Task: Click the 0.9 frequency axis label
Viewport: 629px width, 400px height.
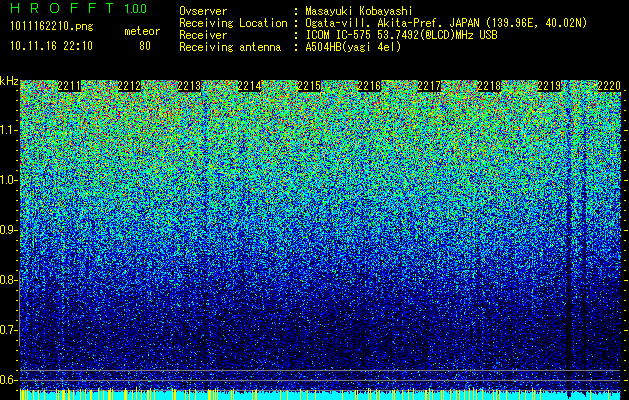Action: [8, 230]
